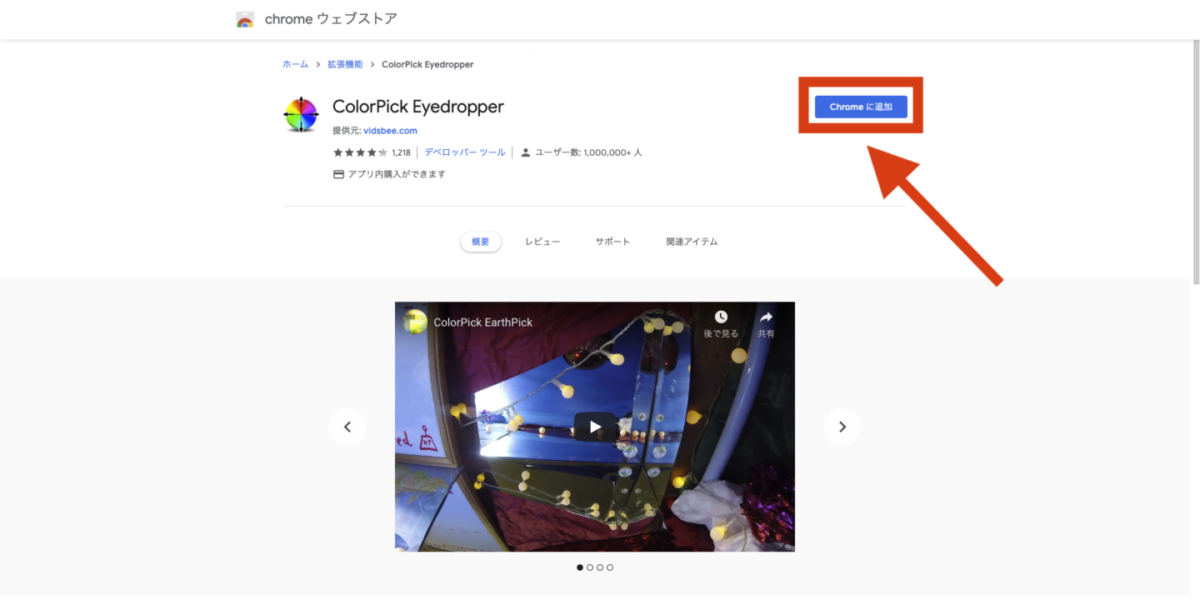Click the ColorPick Eyedropper extension heading

pyautogui.click(x=418, y=107)
